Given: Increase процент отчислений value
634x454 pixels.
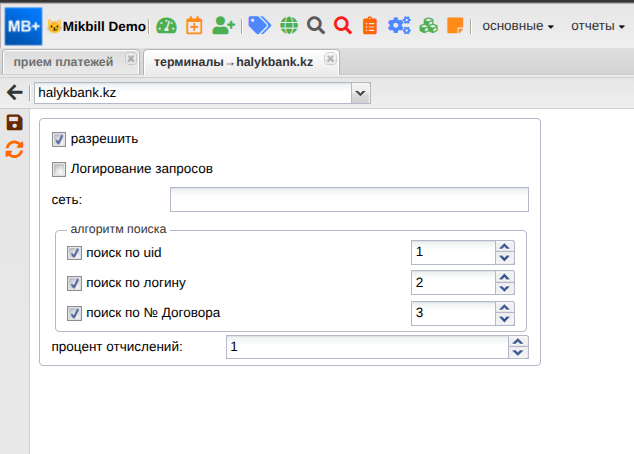Looking at the screenshot, I should (x=518, y=342).
